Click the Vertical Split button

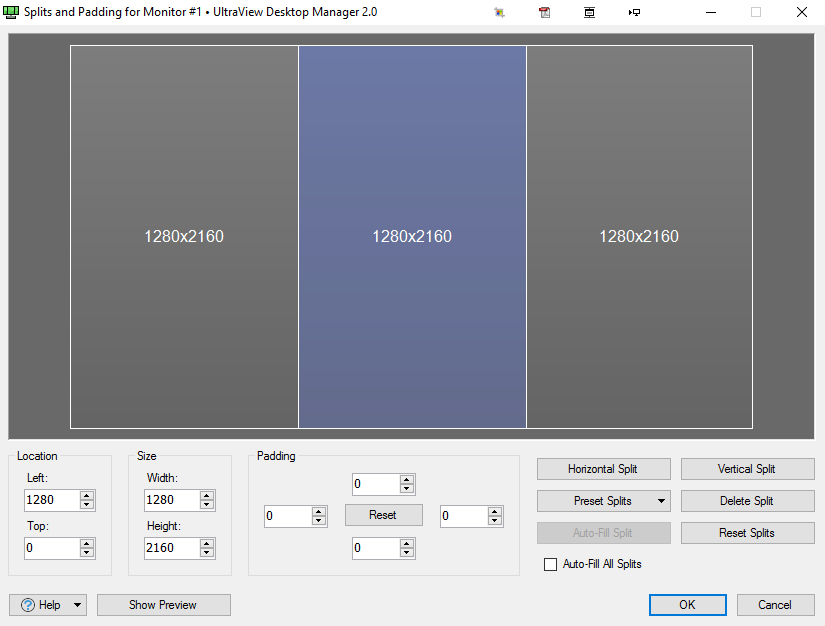(747, 469)
